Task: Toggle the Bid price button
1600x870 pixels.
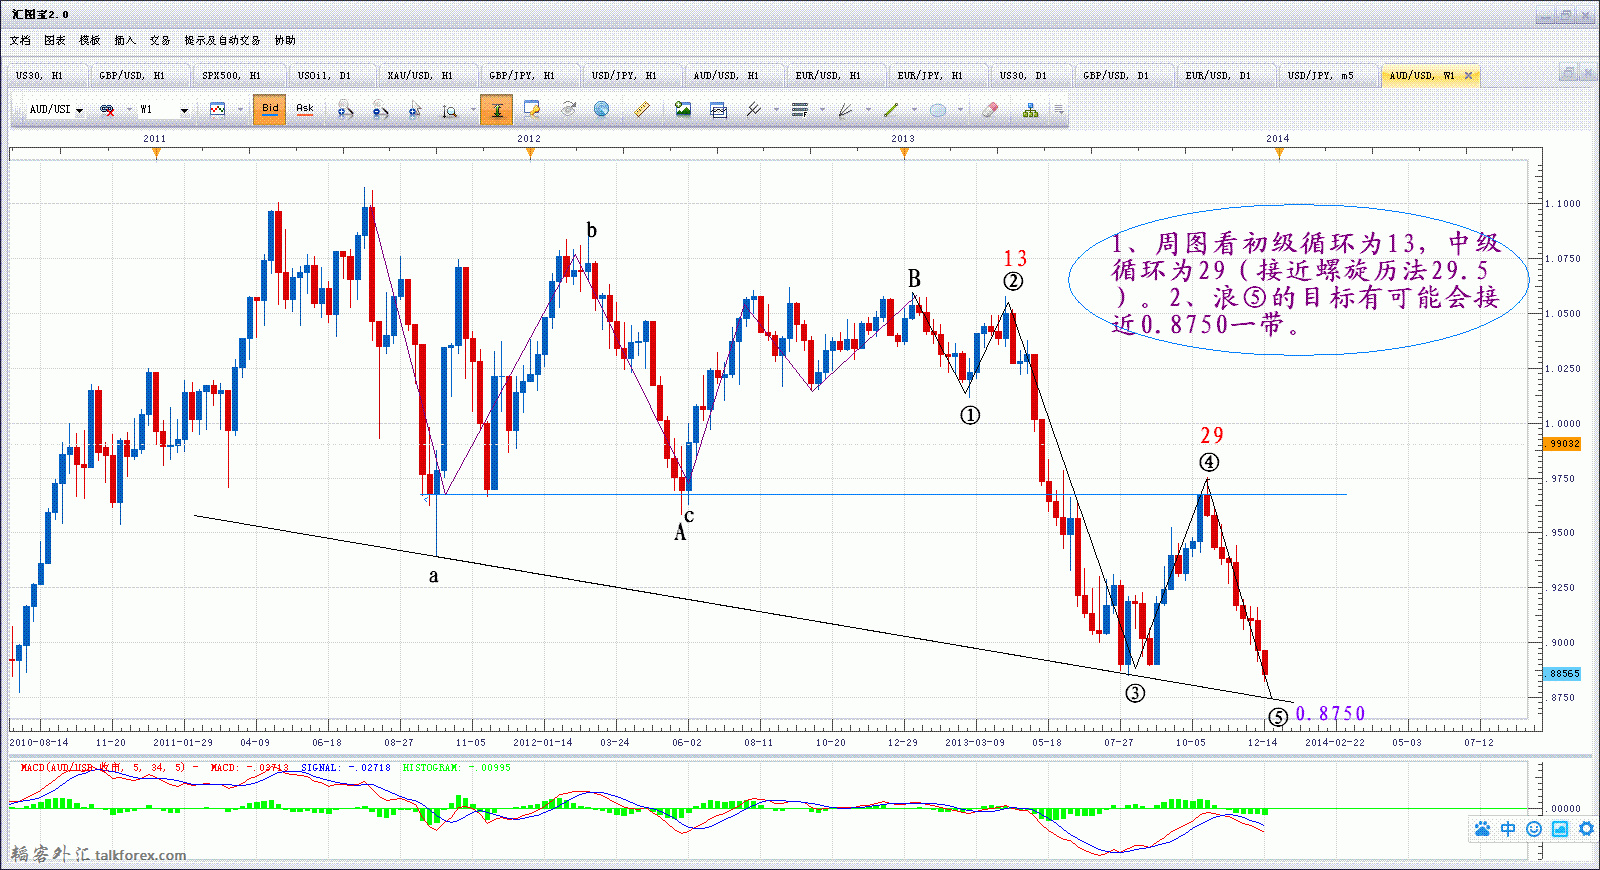Action: [x=270, y=110]
